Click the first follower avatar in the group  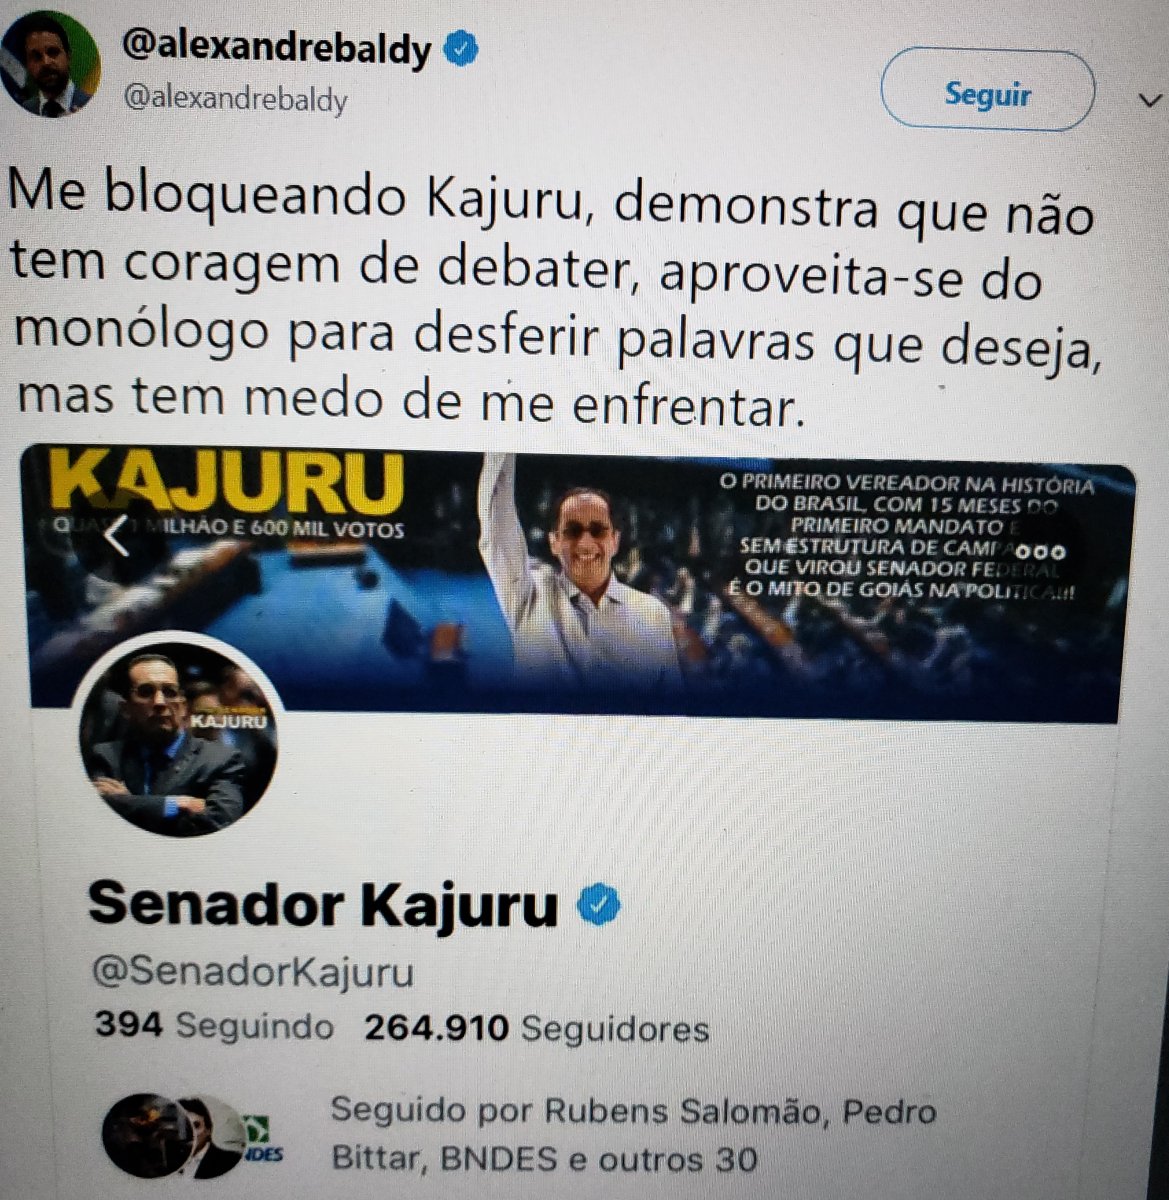click(x=147, y=1135)
